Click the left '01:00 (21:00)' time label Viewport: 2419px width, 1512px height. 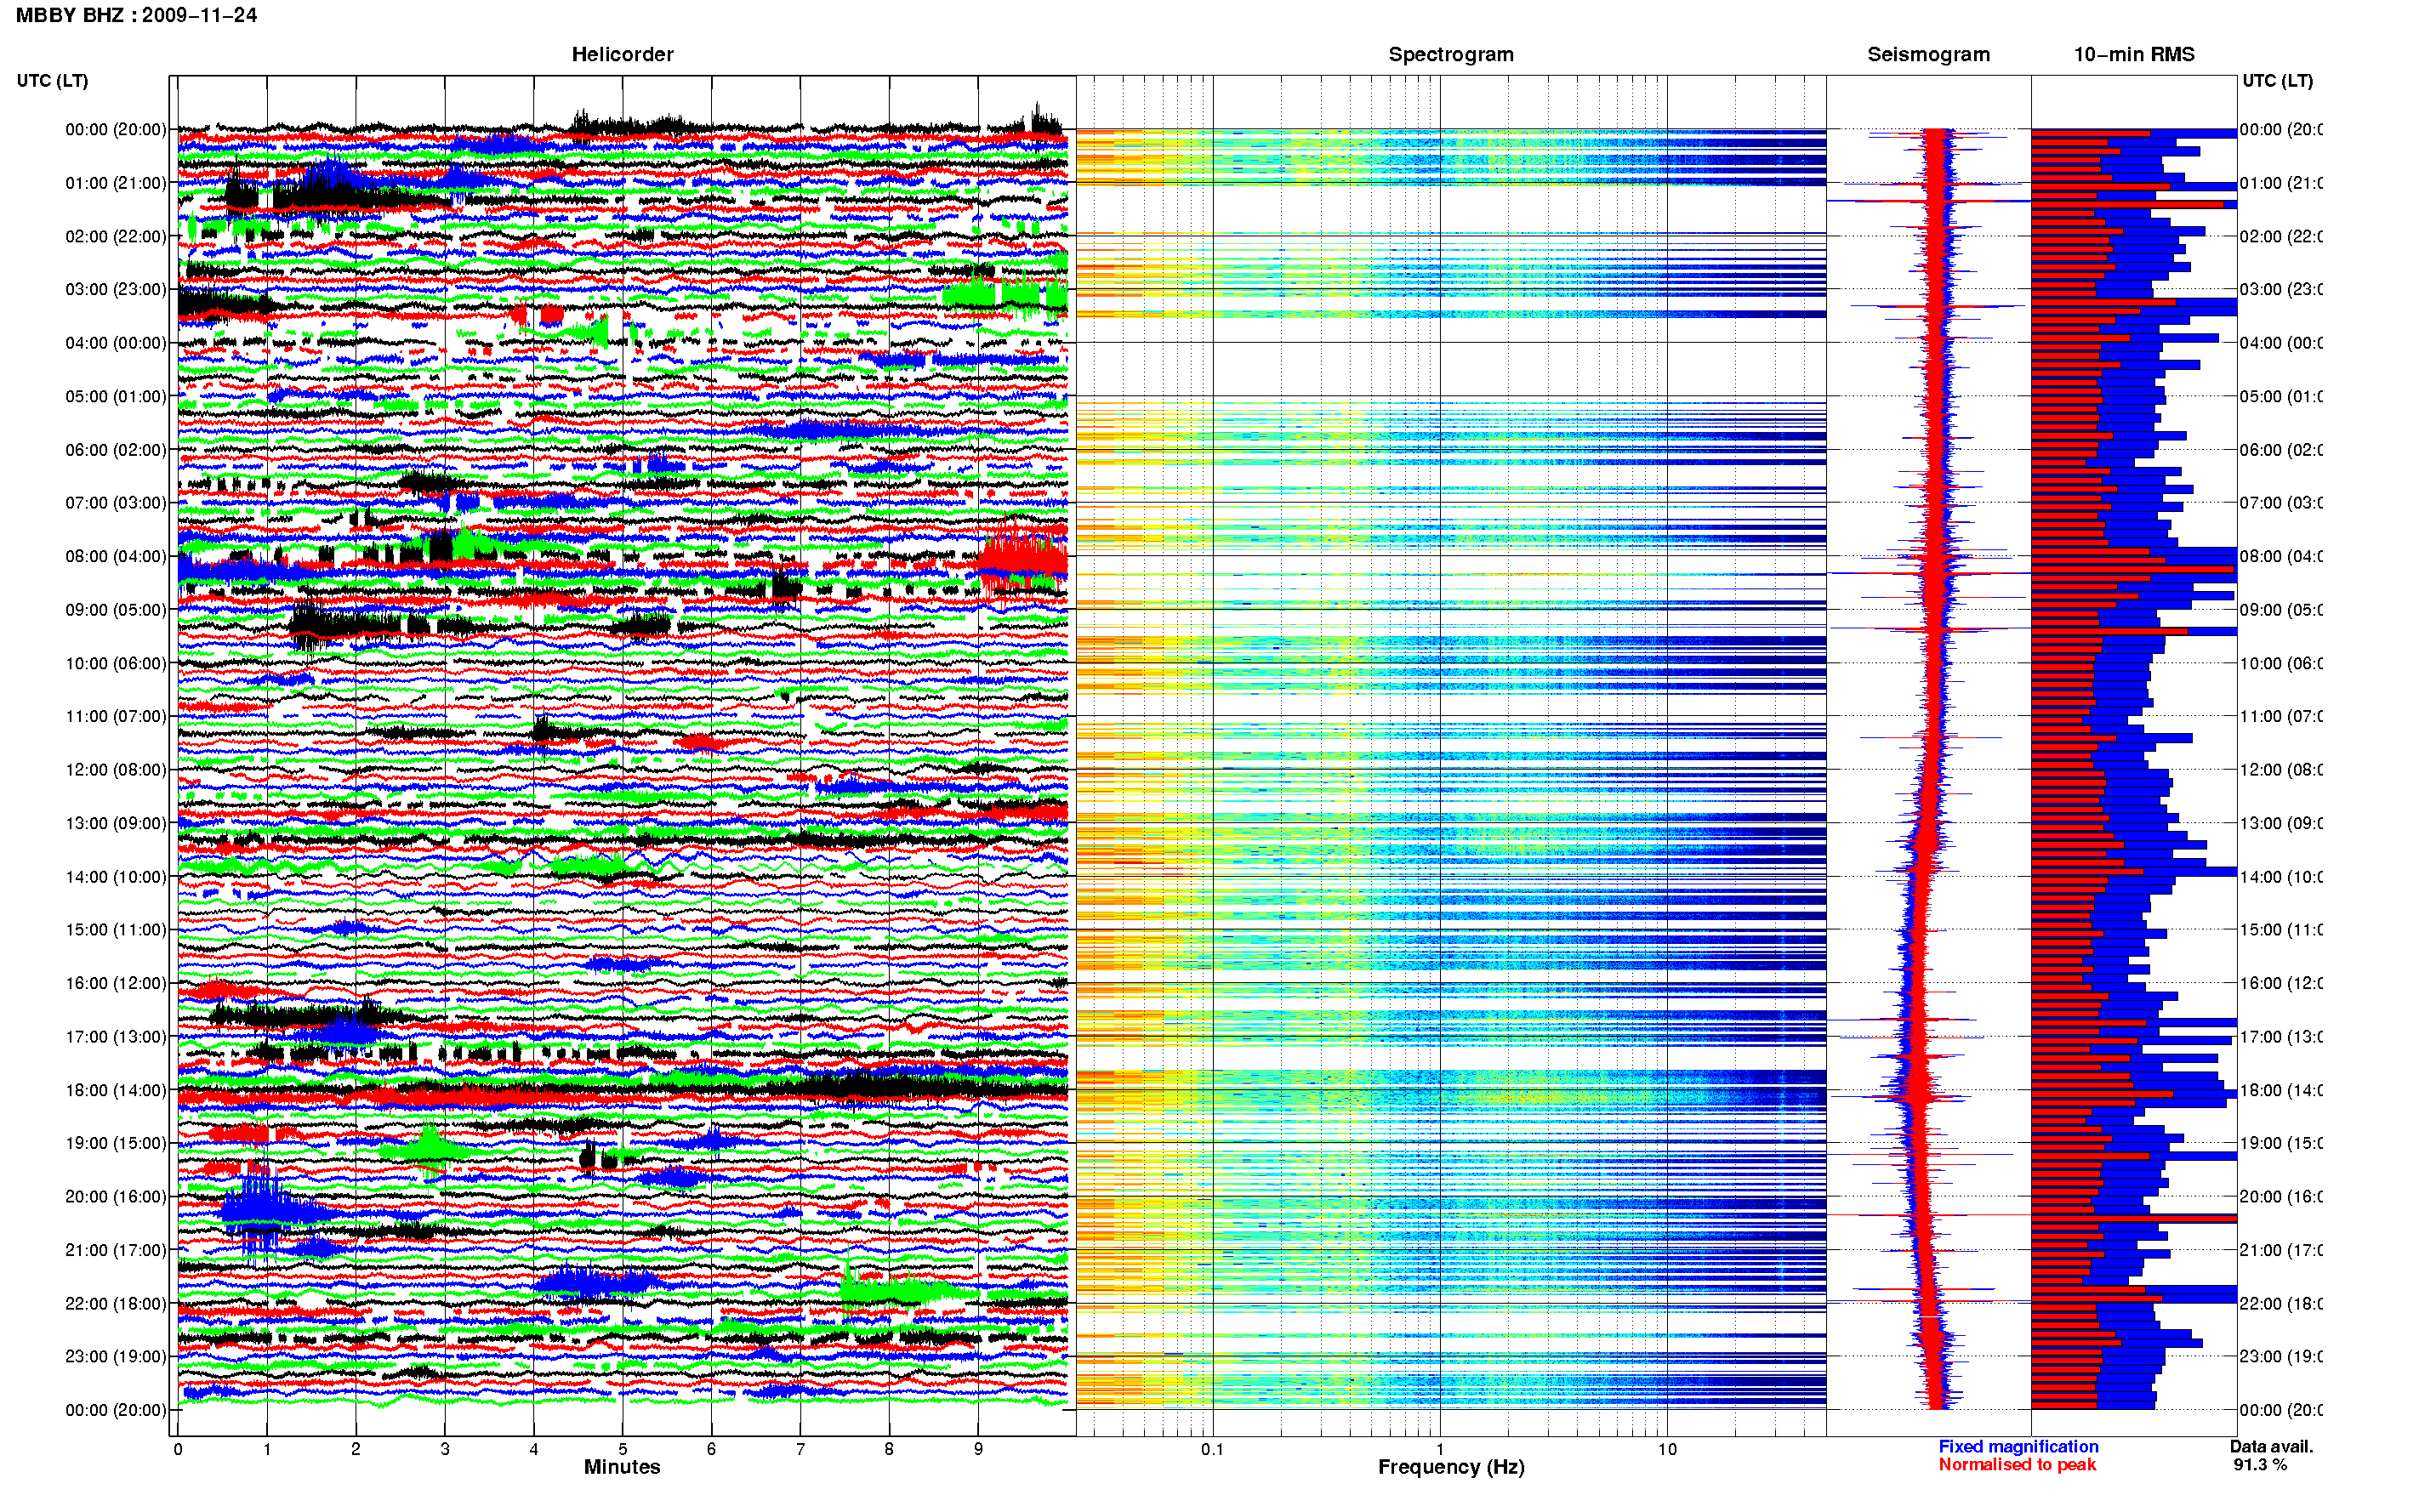(116, 183)
